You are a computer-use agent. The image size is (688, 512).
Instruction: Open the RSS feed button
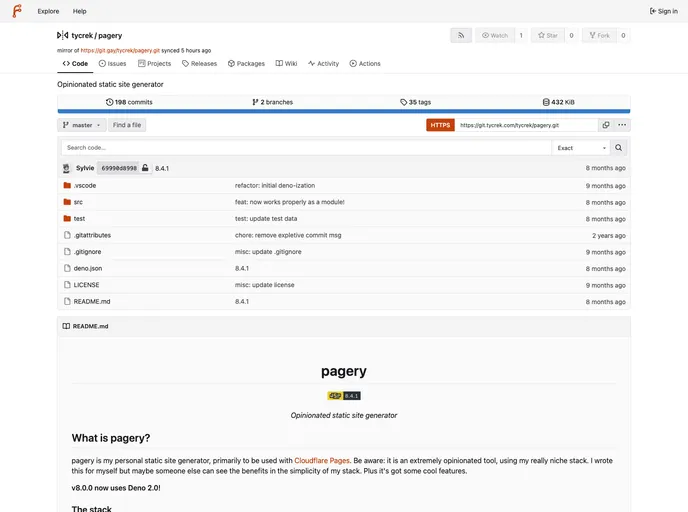(461, 36)
